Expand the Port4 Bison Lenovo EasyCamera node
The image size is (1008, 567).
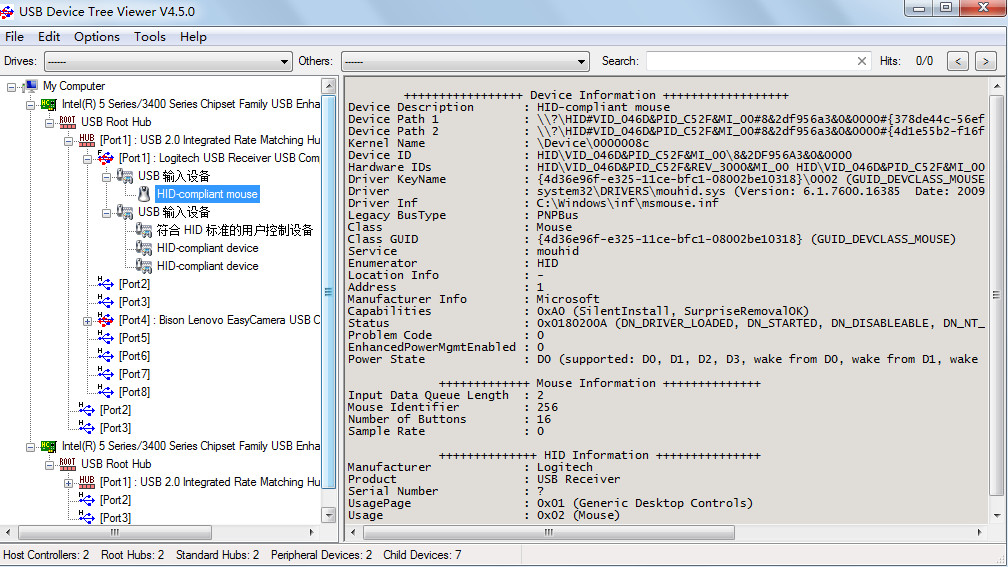(x=87, y=321)
